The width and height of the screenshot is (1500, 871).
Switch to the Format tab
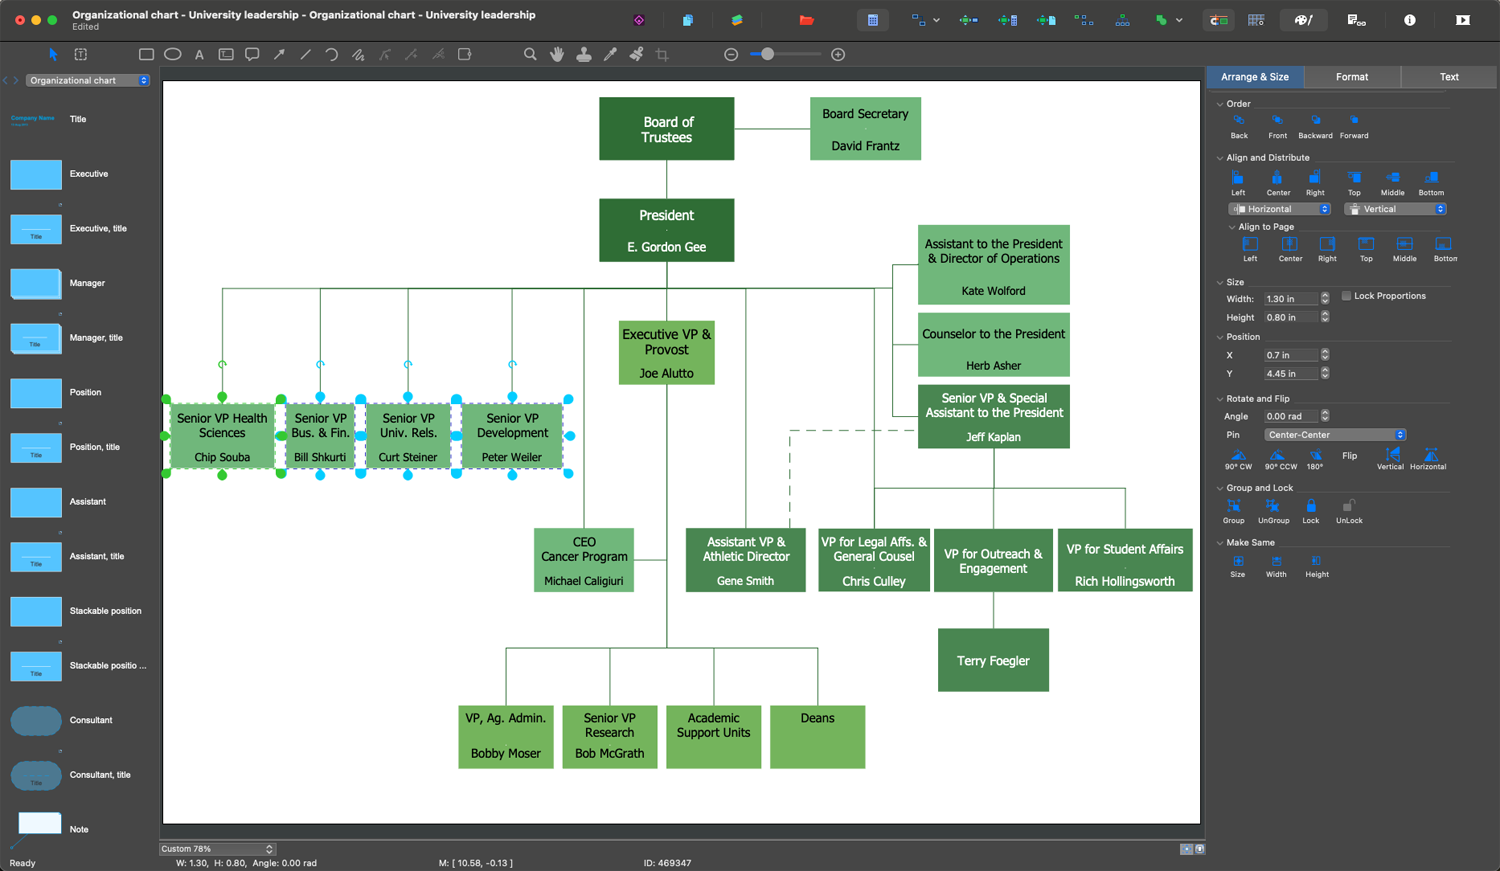click(x=1351, y=77)
